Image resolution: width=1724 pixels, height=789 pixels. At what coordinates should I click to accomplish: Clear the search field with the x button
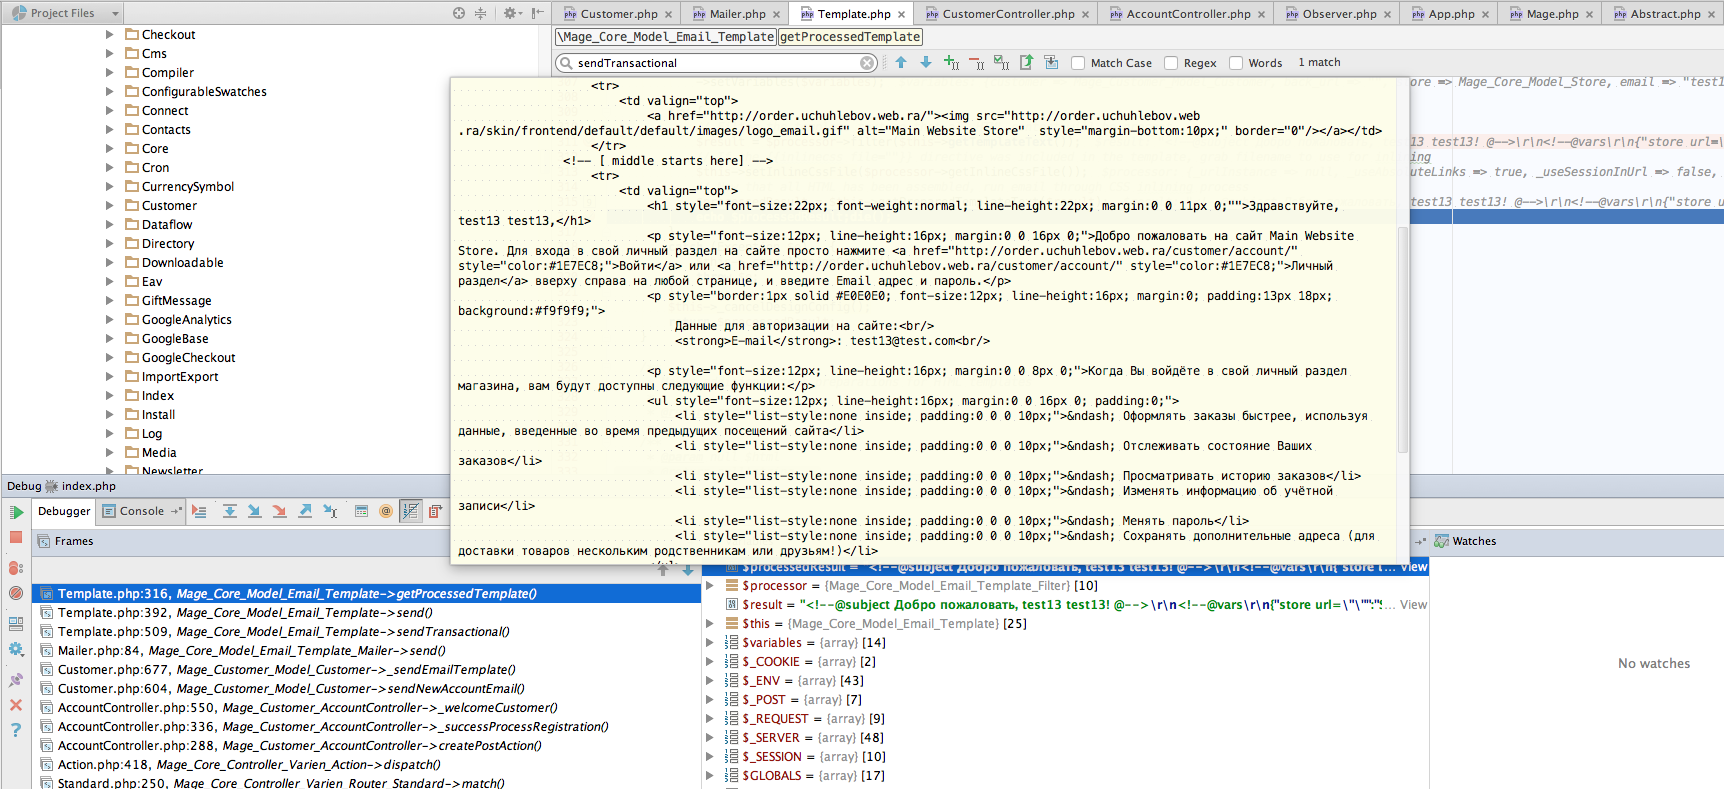(x=868, y=63)
